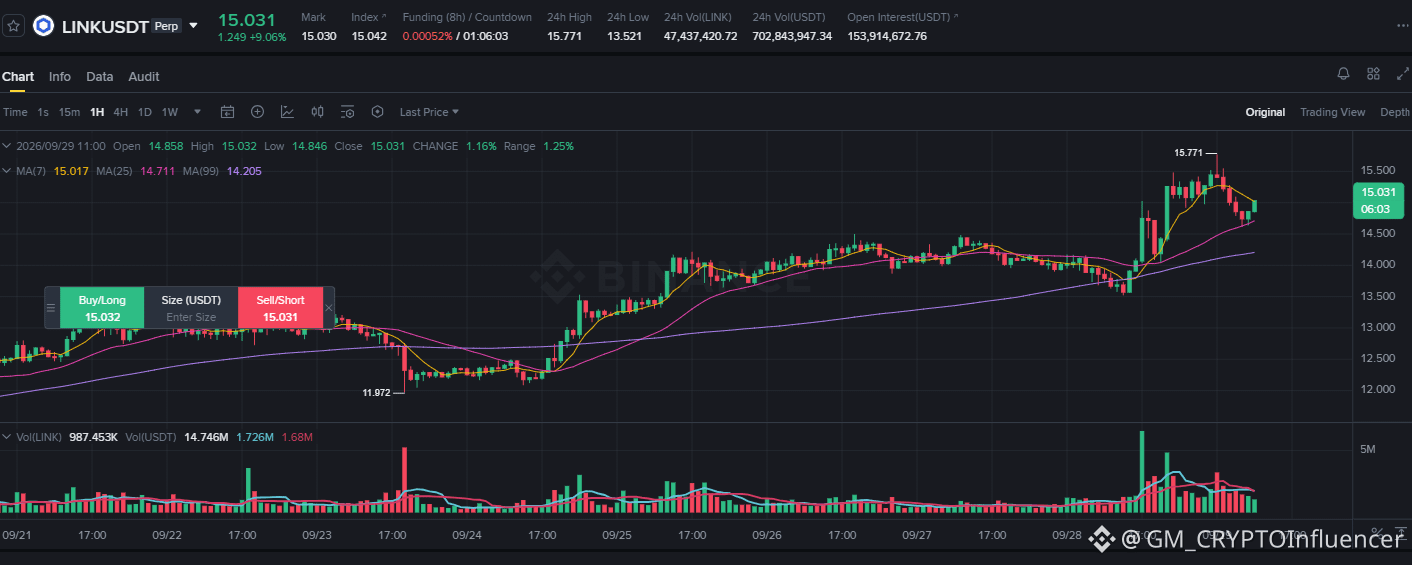Switch to the Info tab

pos(60,77)
